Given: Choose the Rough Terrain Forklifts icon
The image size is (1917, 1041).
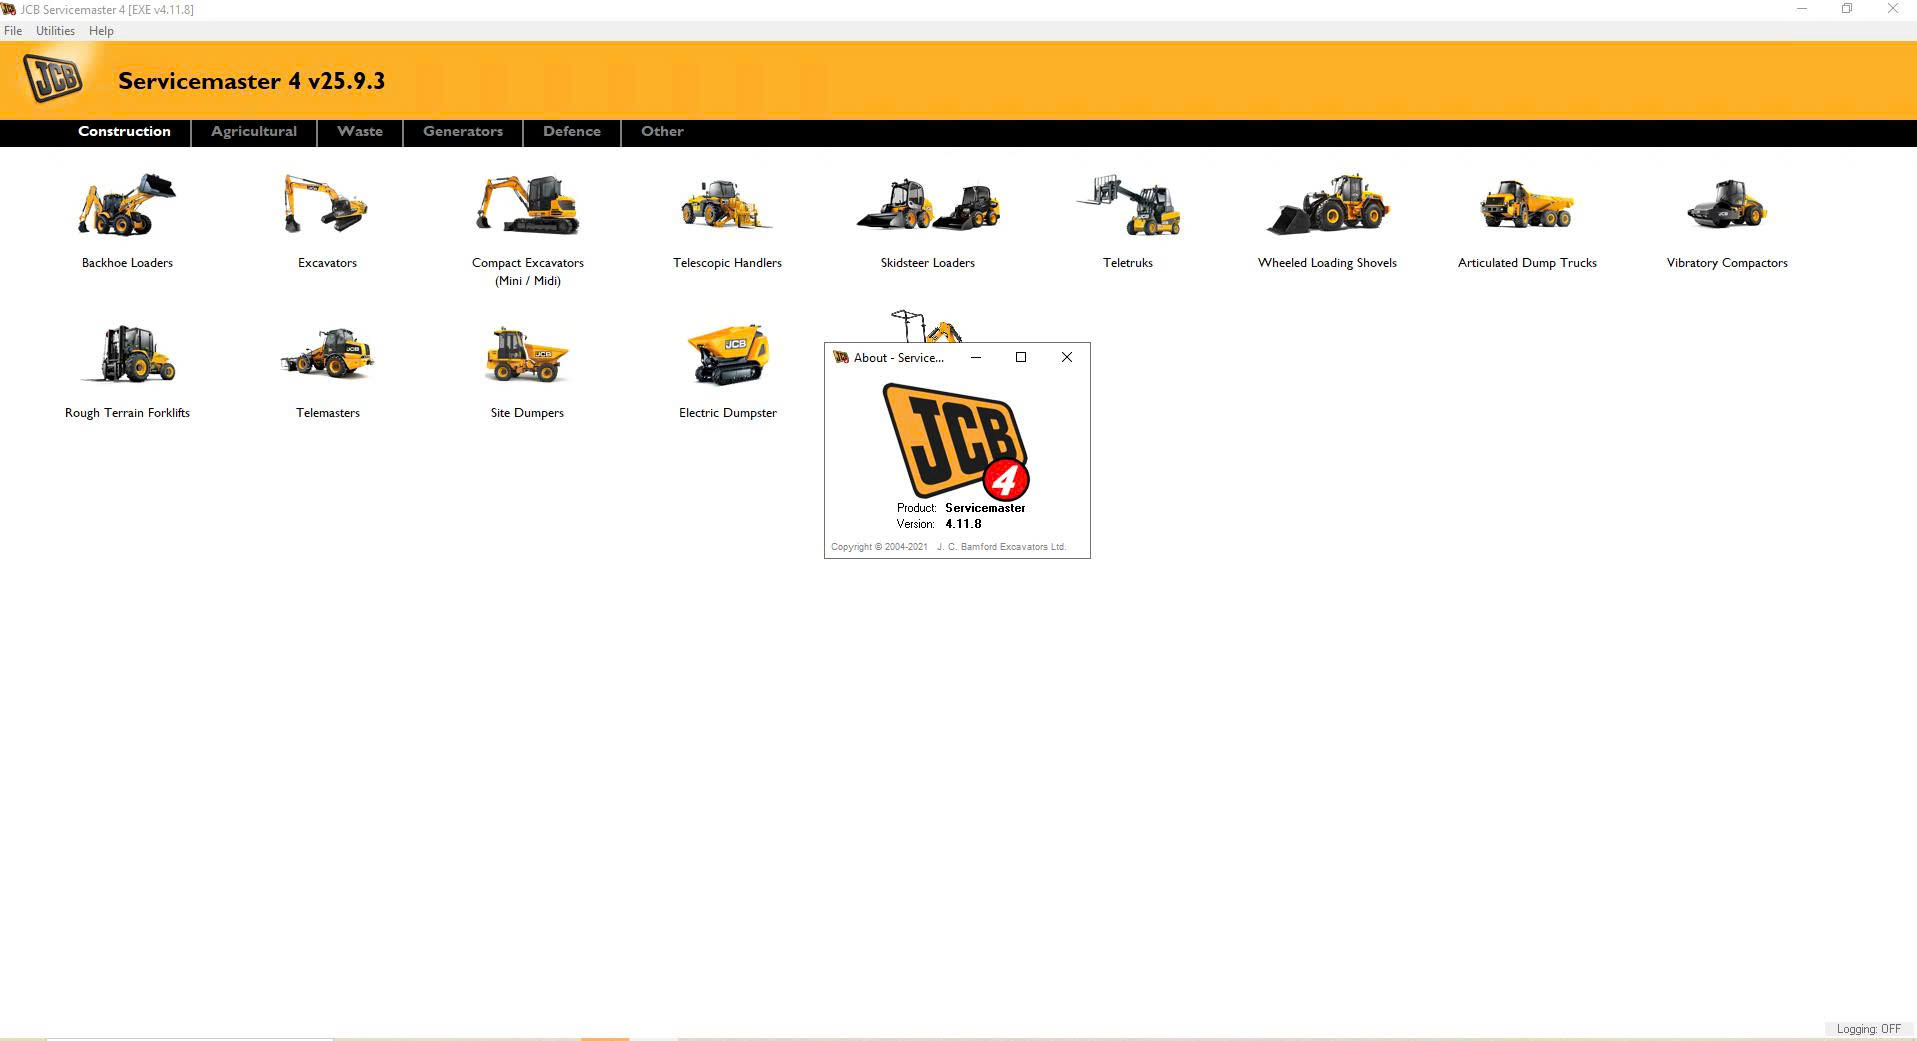Looking at the screenshot, I should [128, 354].
